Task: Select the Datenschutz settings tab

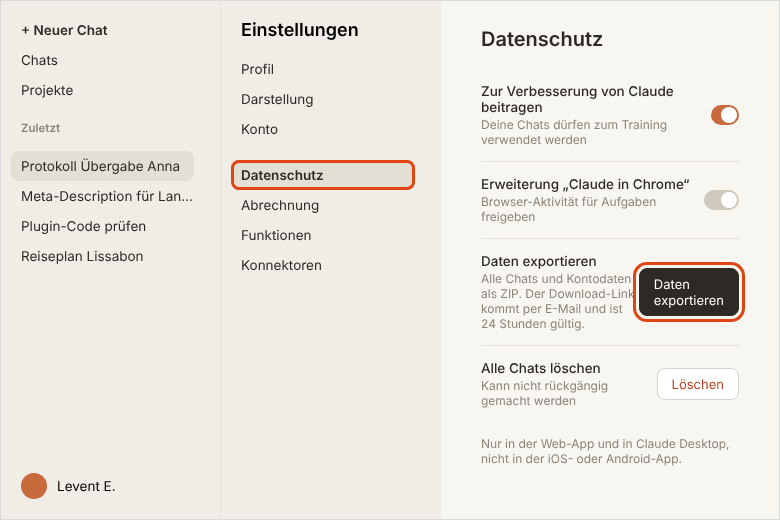Action: click(323, 175)
